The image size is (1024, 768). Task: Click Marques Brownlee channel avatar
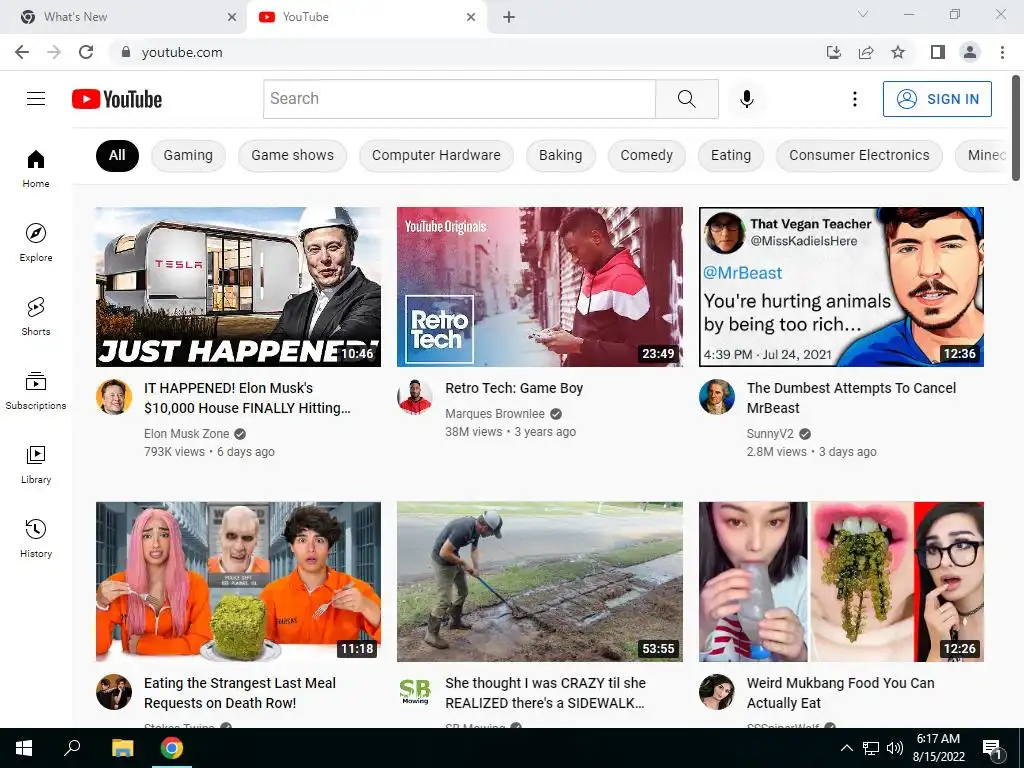415,396
